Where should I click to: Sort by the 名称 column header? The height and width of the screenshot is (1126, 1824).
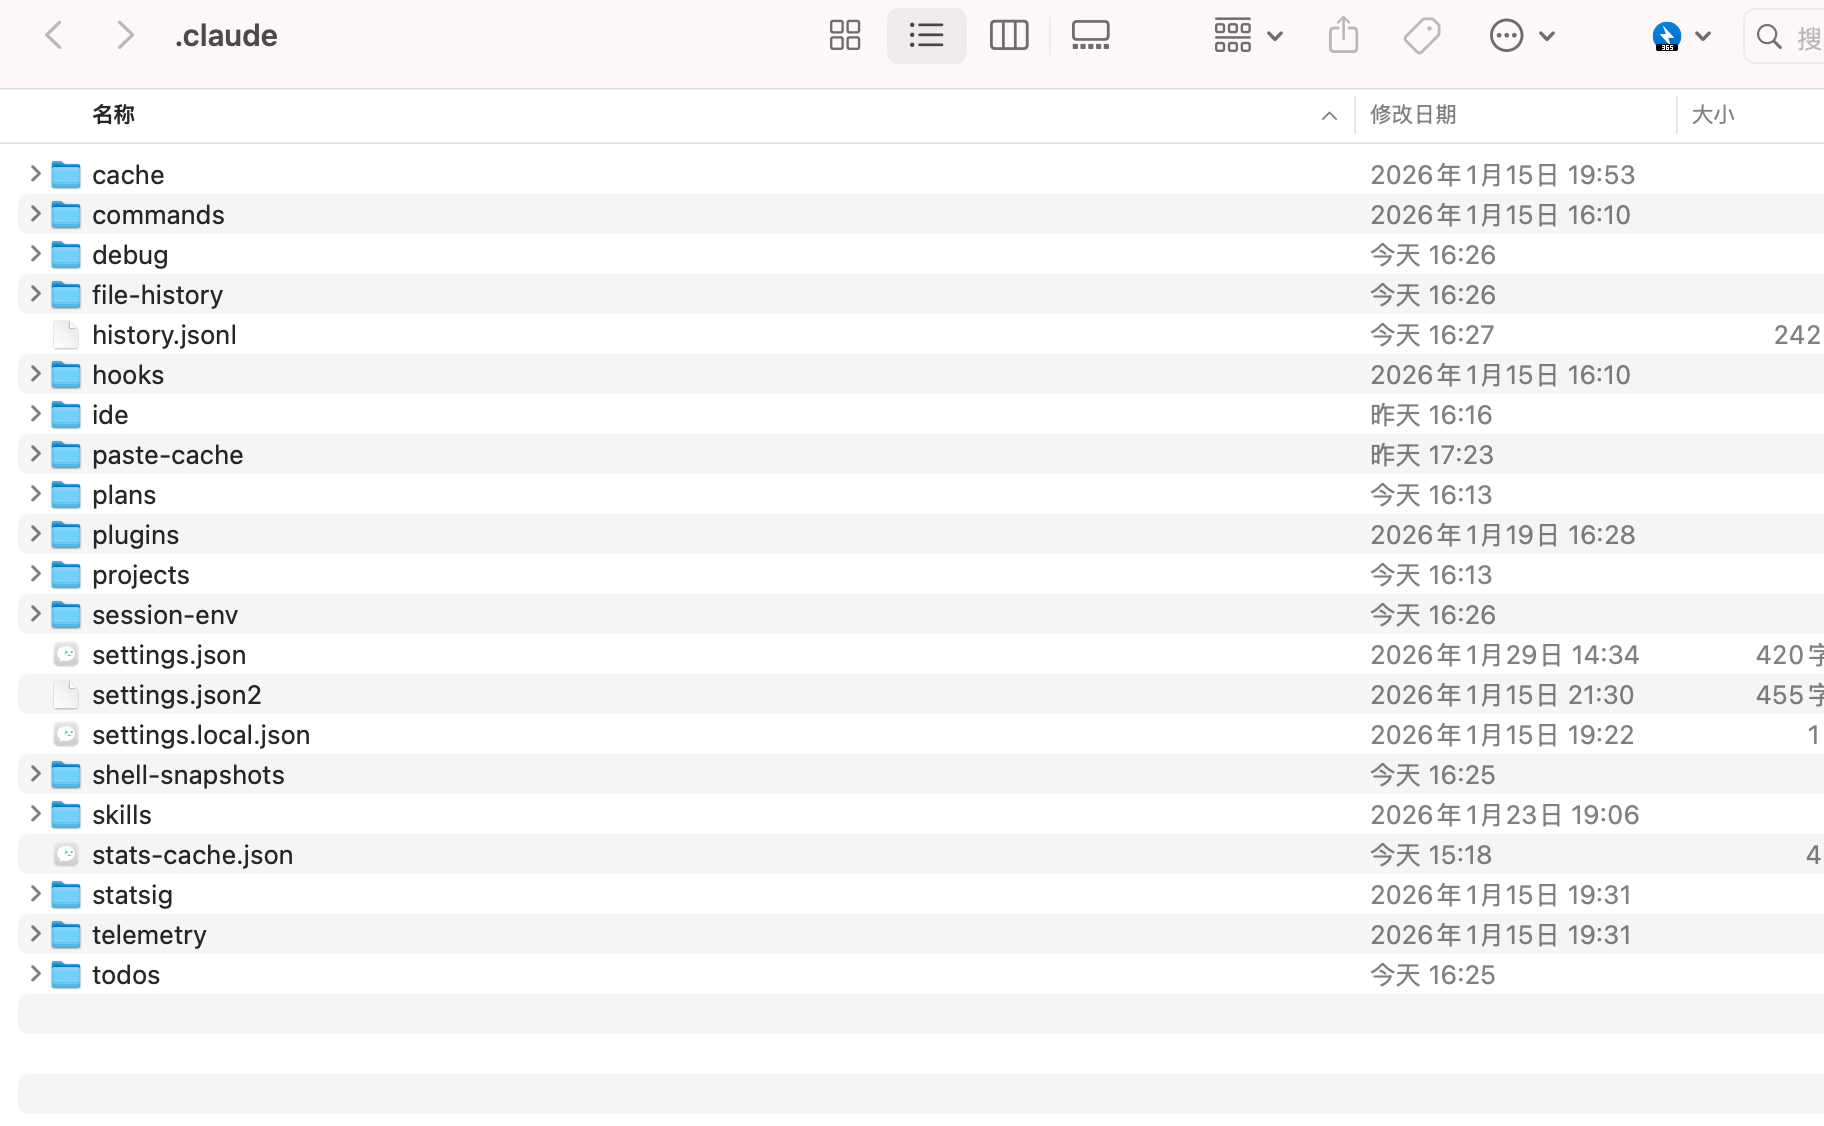114,115
